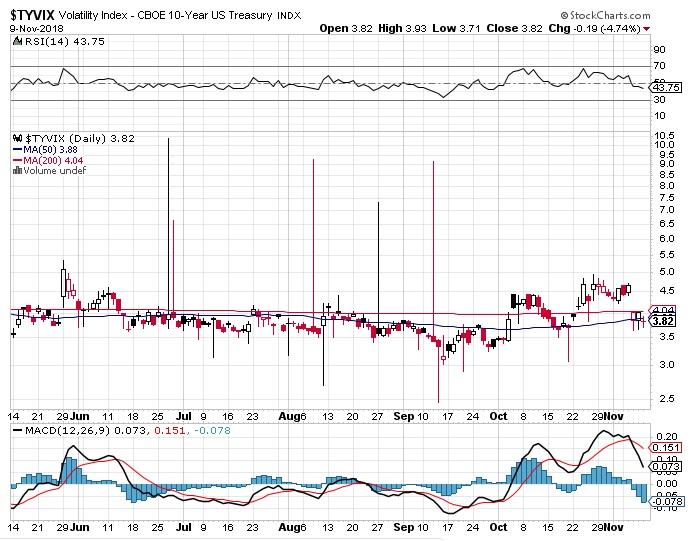Click the RSI(14) 43.75 legend label
This screenshot has height=541, width=692.
[x=65, y=41]
